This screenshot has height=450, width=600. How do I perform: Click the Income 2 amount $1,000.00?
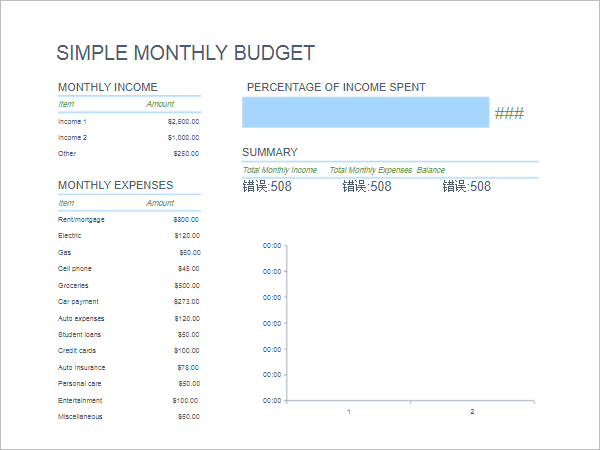pos(183,137)
